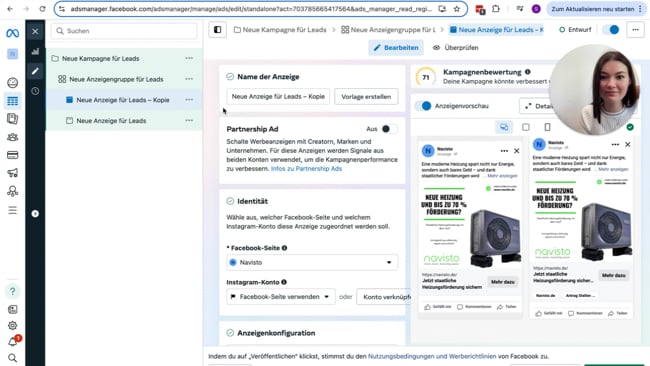The width and height of the screenshot is (650, 366).
Task: Select Neue Anzeigengruppe für Leads in tree
Action: coord(116,79)
